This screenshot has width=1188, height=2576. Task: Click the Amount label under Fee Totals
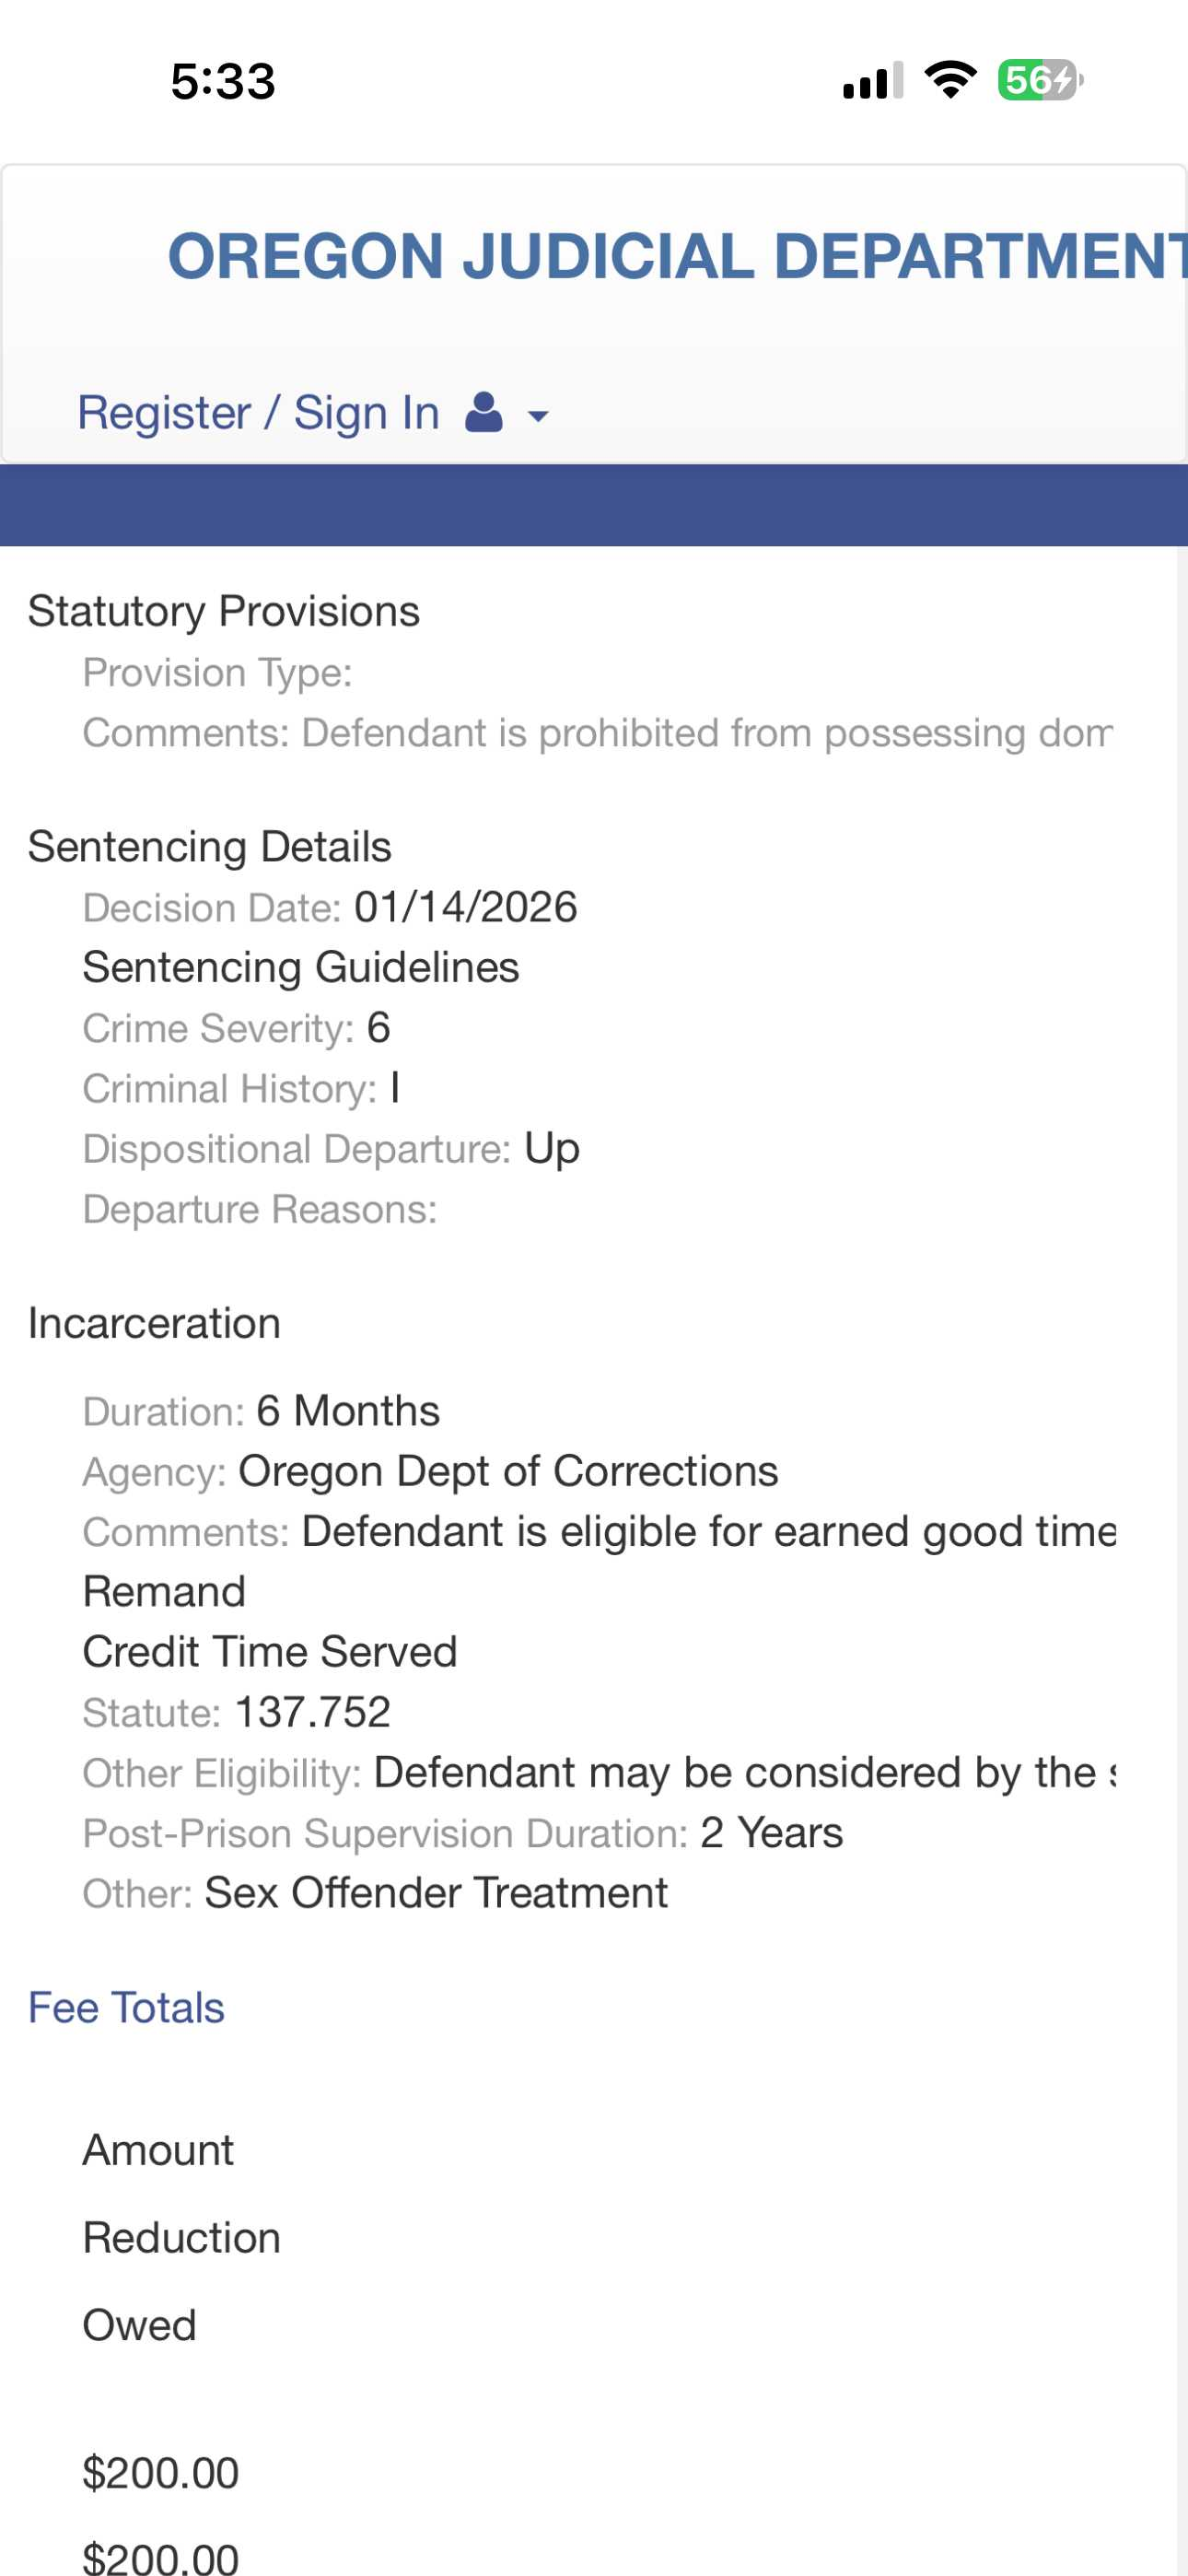[158, 2149]
